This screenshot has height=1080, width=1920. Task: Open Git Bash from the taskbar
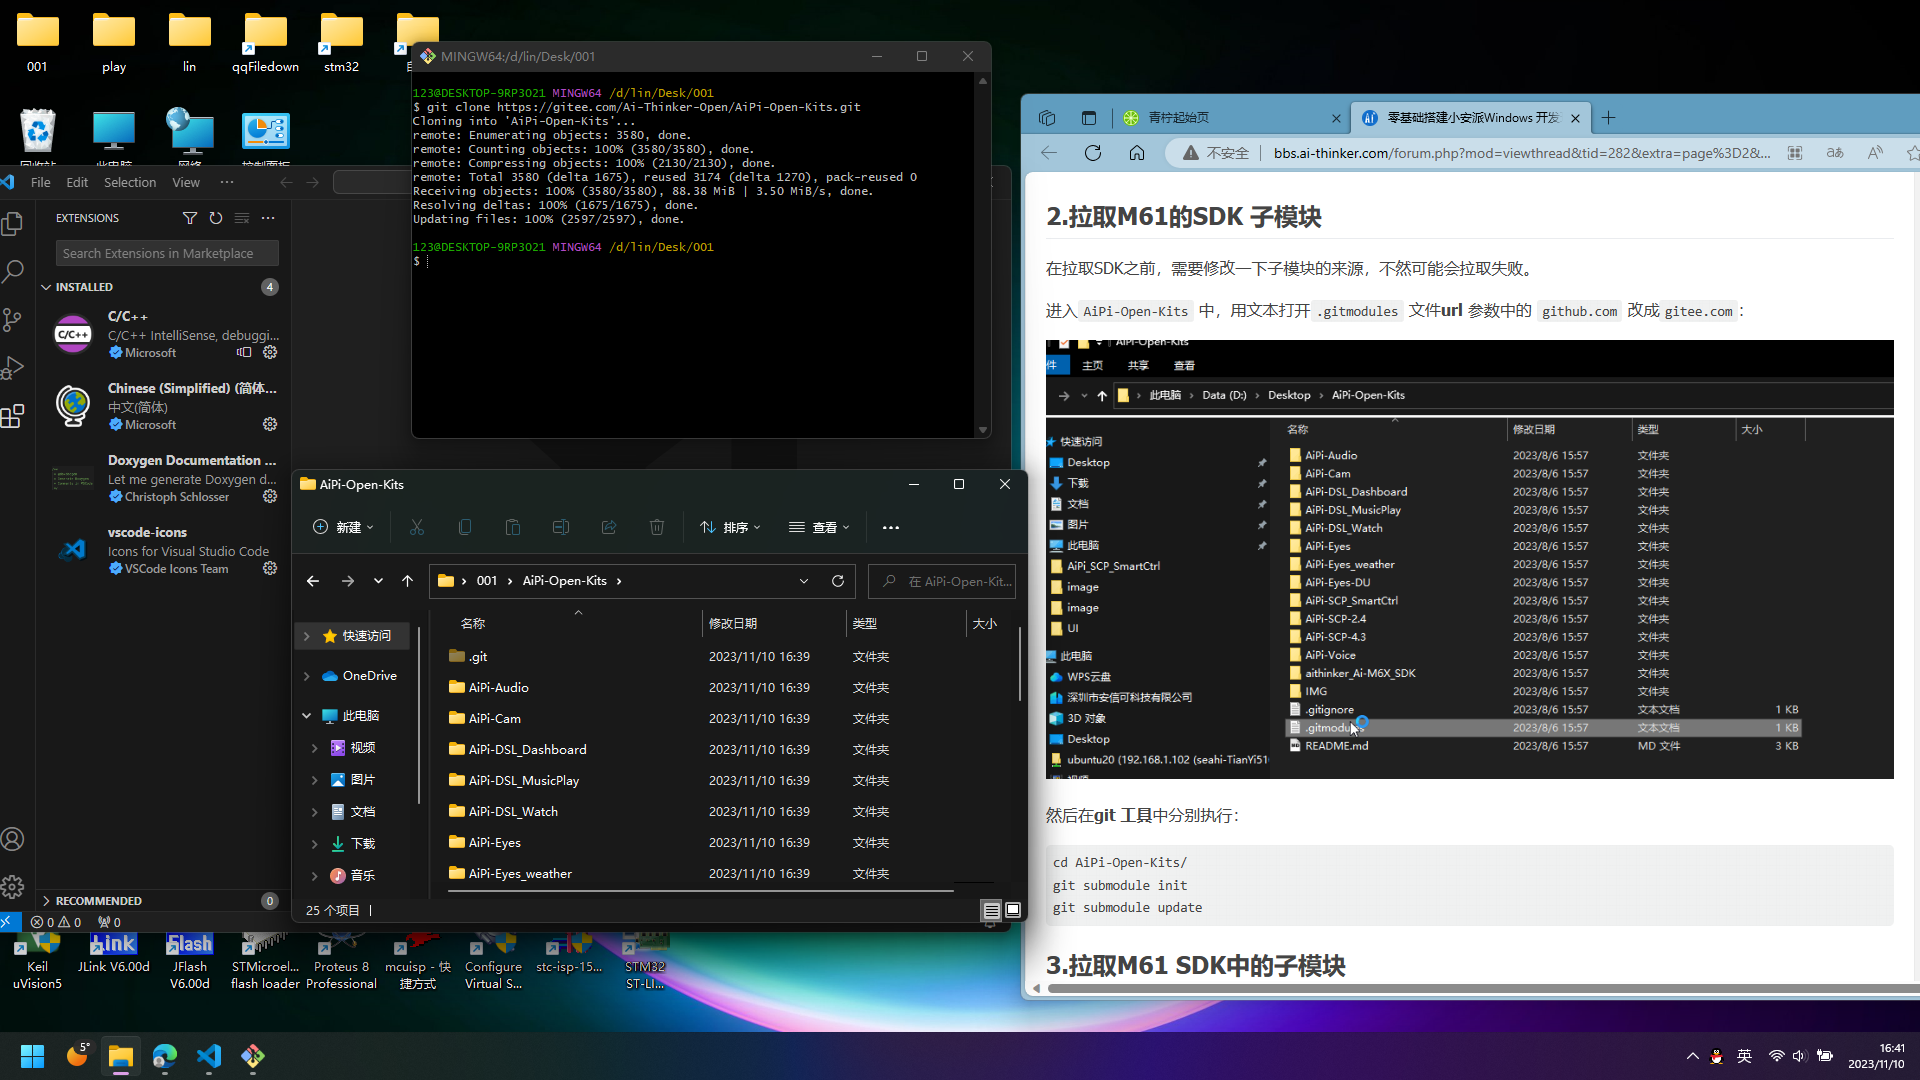(253, 1056)
